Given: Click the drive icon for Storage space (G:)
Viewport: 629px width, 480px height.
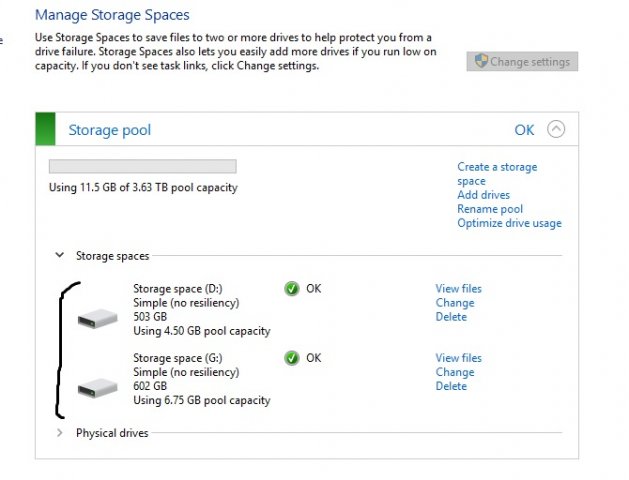Looking at the screenshot, I should (99, 386).
